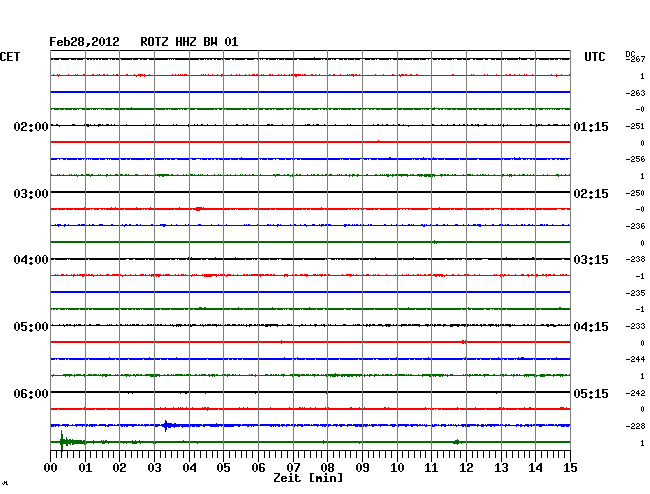This screenshot has height=494, width=650.
Task: Select minute 00 on the Zeit axis
Action: pyautogui.click(x=51, y=467)
